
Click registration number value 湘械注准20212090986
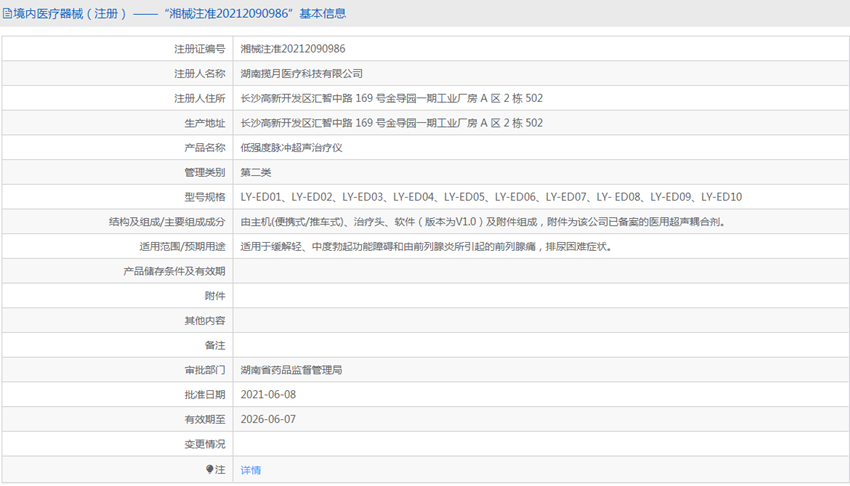pos(293,49)
